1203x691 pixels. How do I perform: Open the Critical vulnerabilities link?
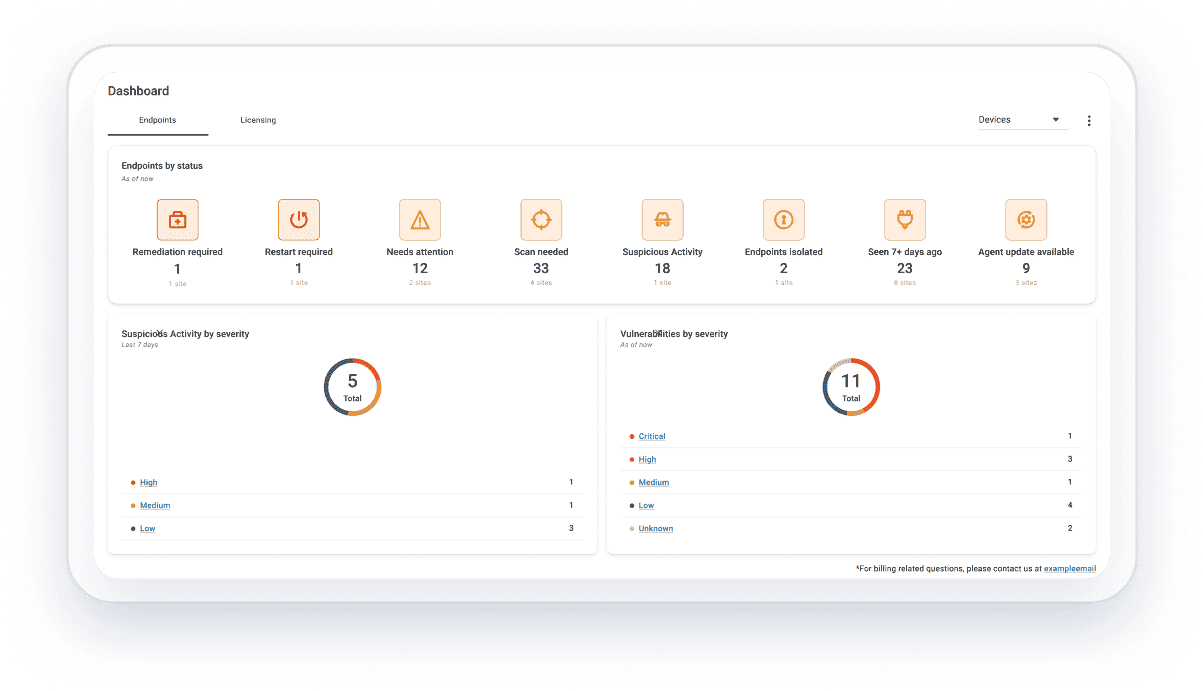point(652,436)
